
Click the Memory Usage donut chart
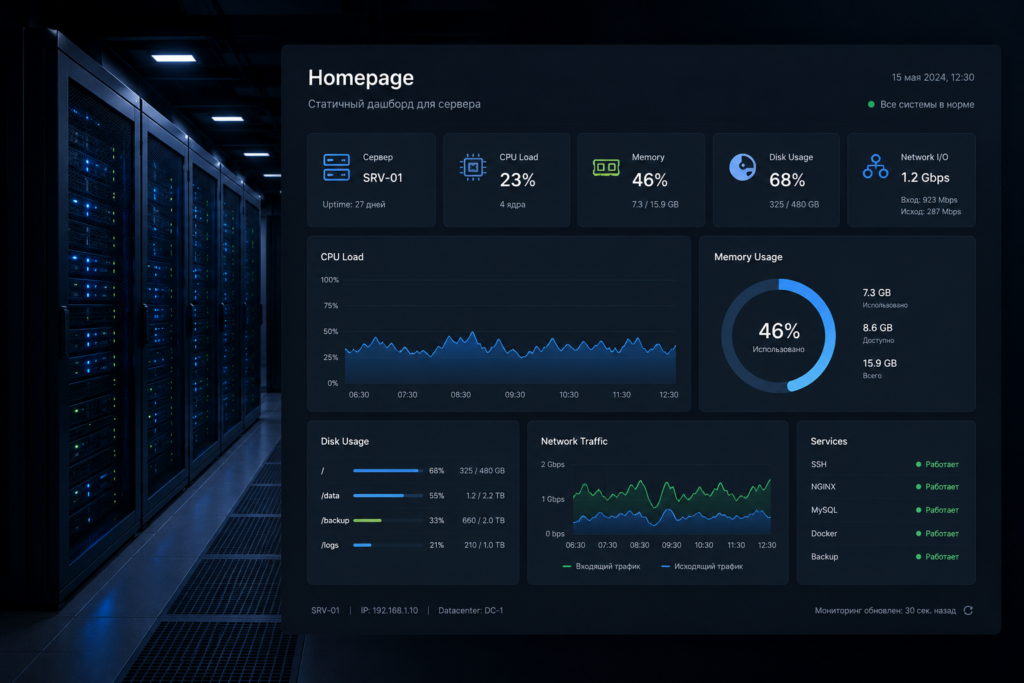[x=778, y=336]
